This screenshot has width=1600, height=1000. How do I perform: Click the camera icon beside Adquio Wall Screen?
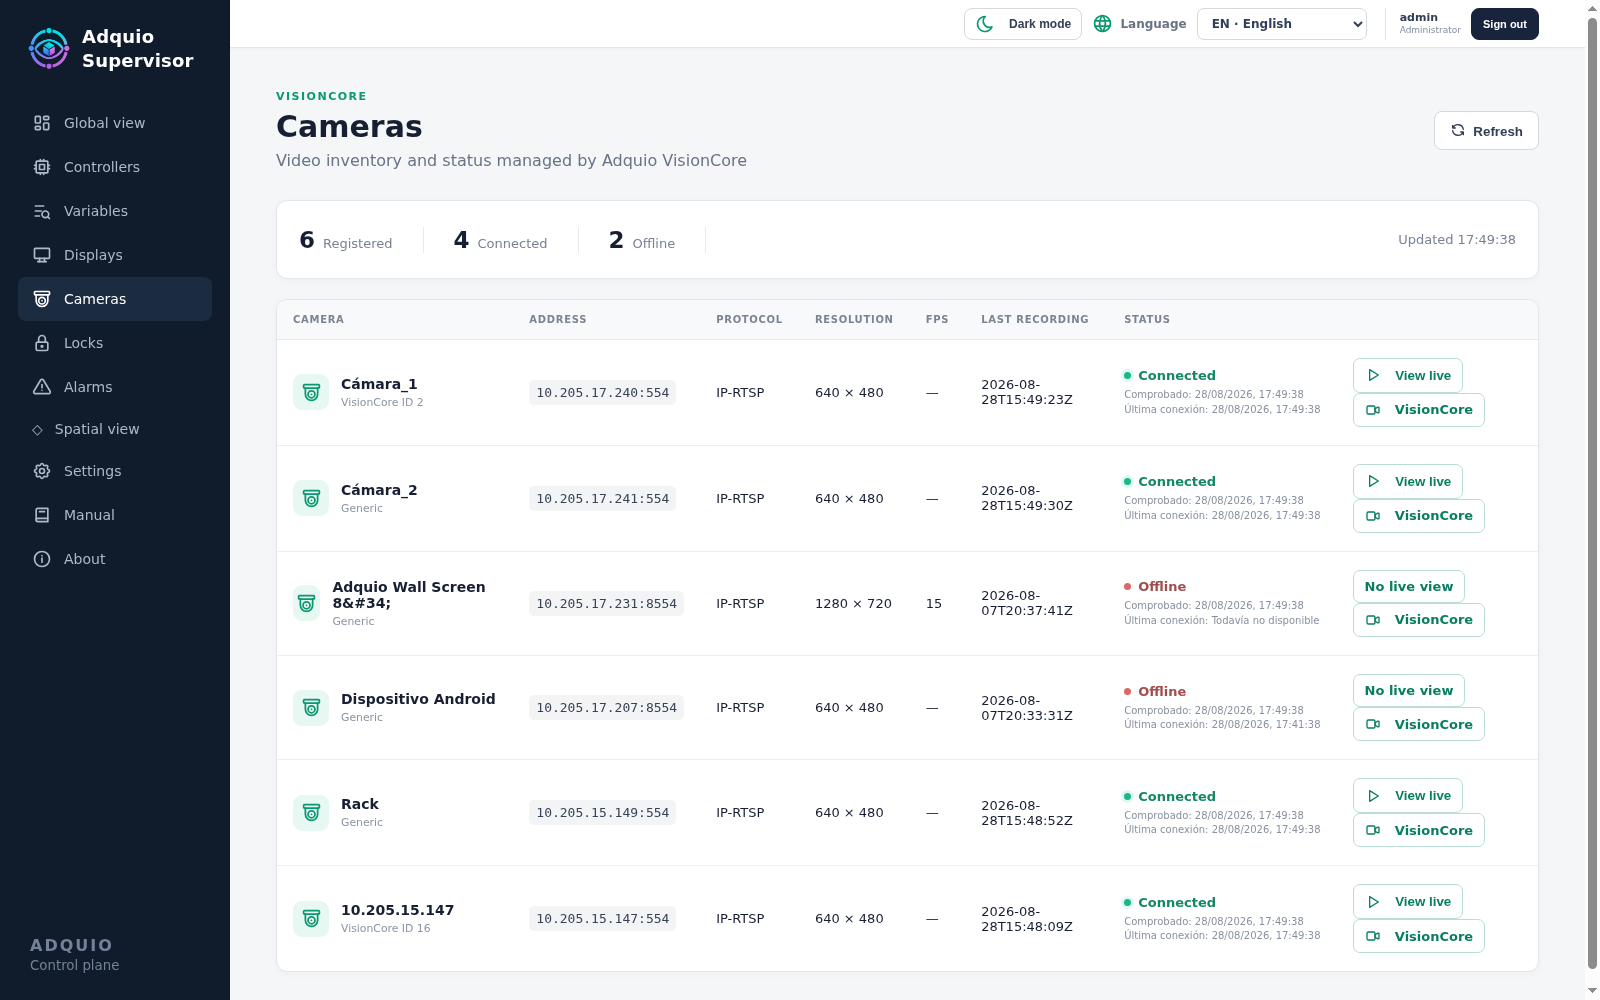[307, 603]
